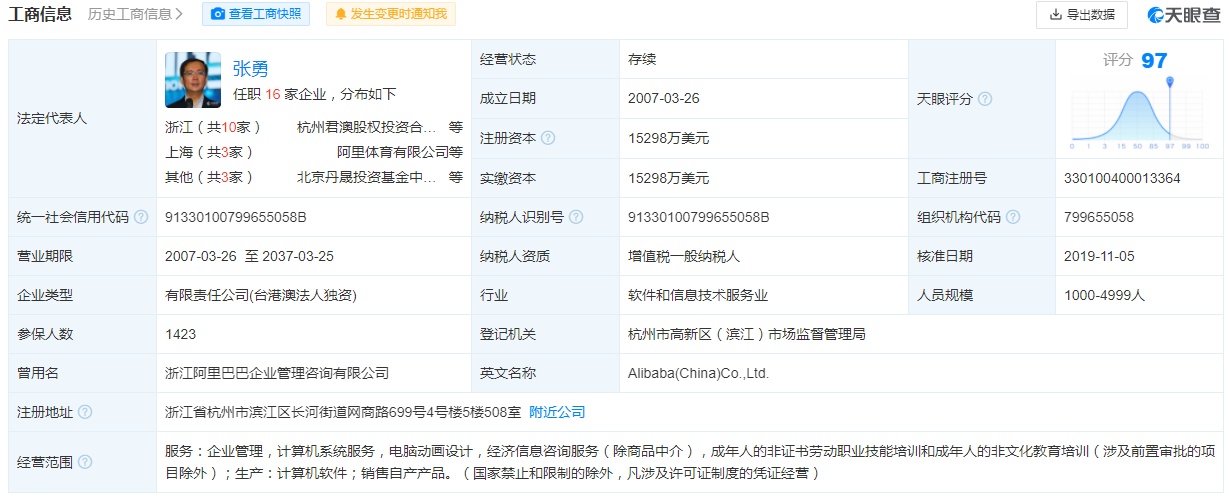1229x498 pixels.
Task: Click 张勇's profile photo
Action: pyautogui.click(x=193, y=80)
